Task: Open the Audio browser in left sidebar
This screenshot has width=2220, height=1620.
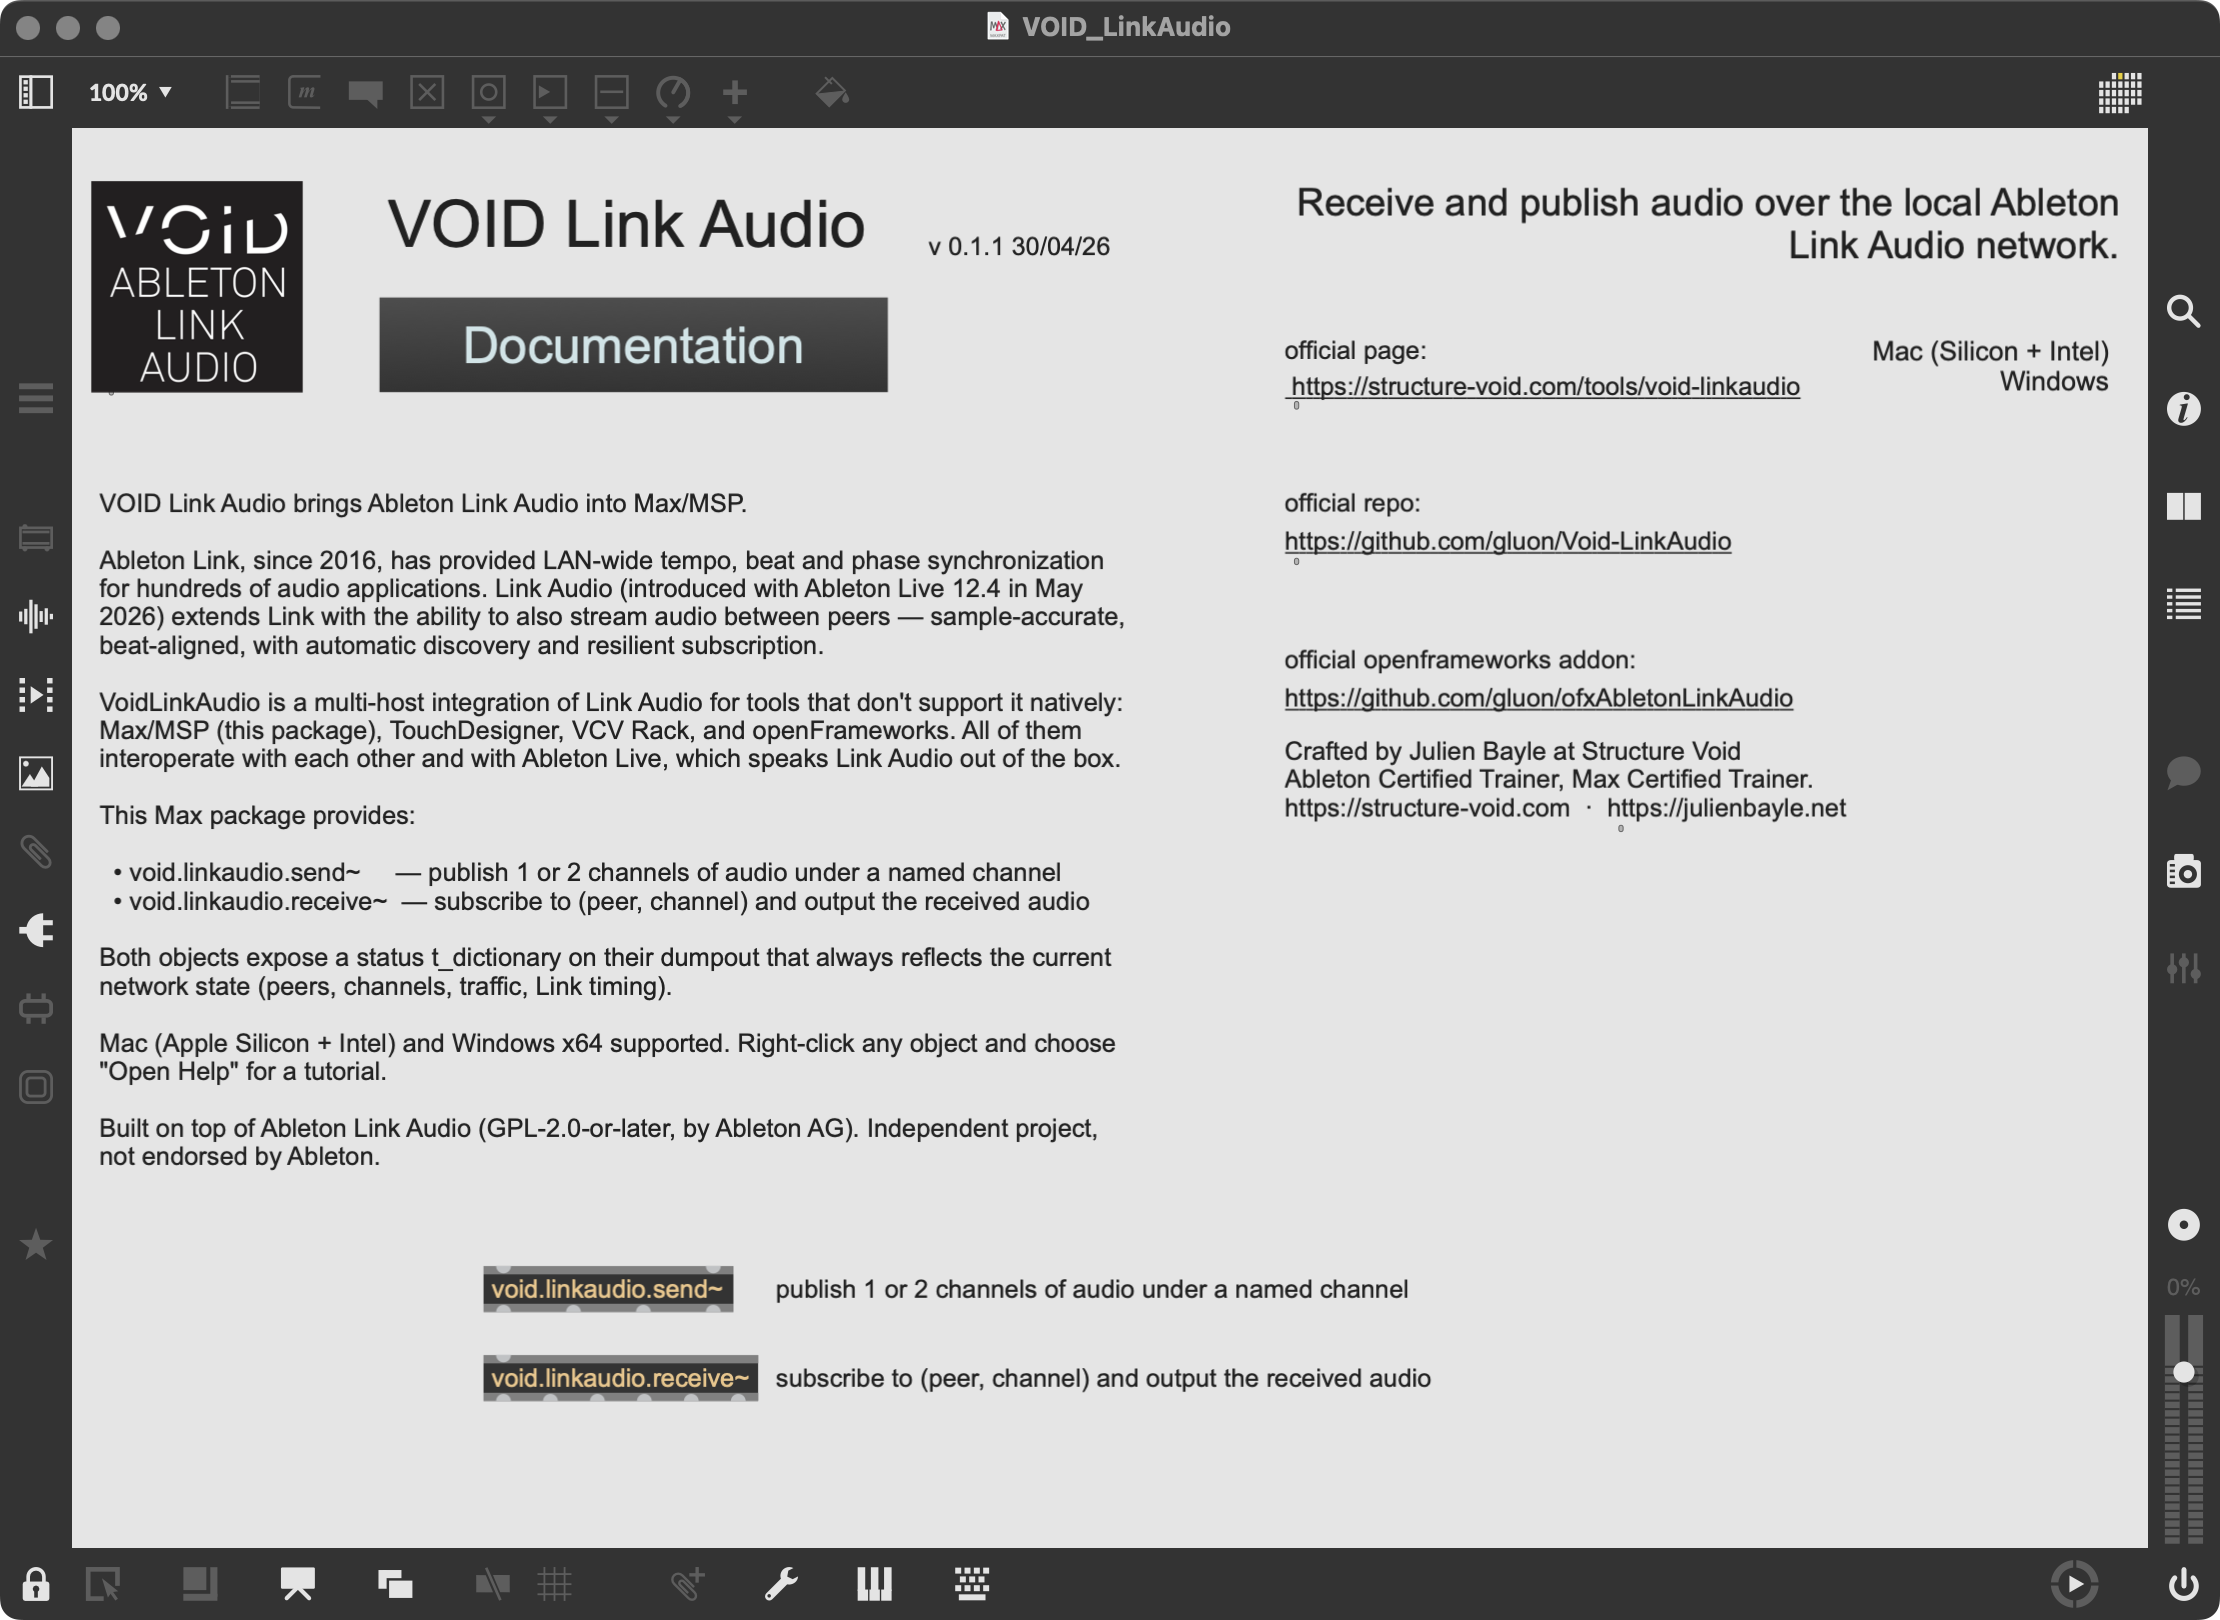Action: coord(36,616)
